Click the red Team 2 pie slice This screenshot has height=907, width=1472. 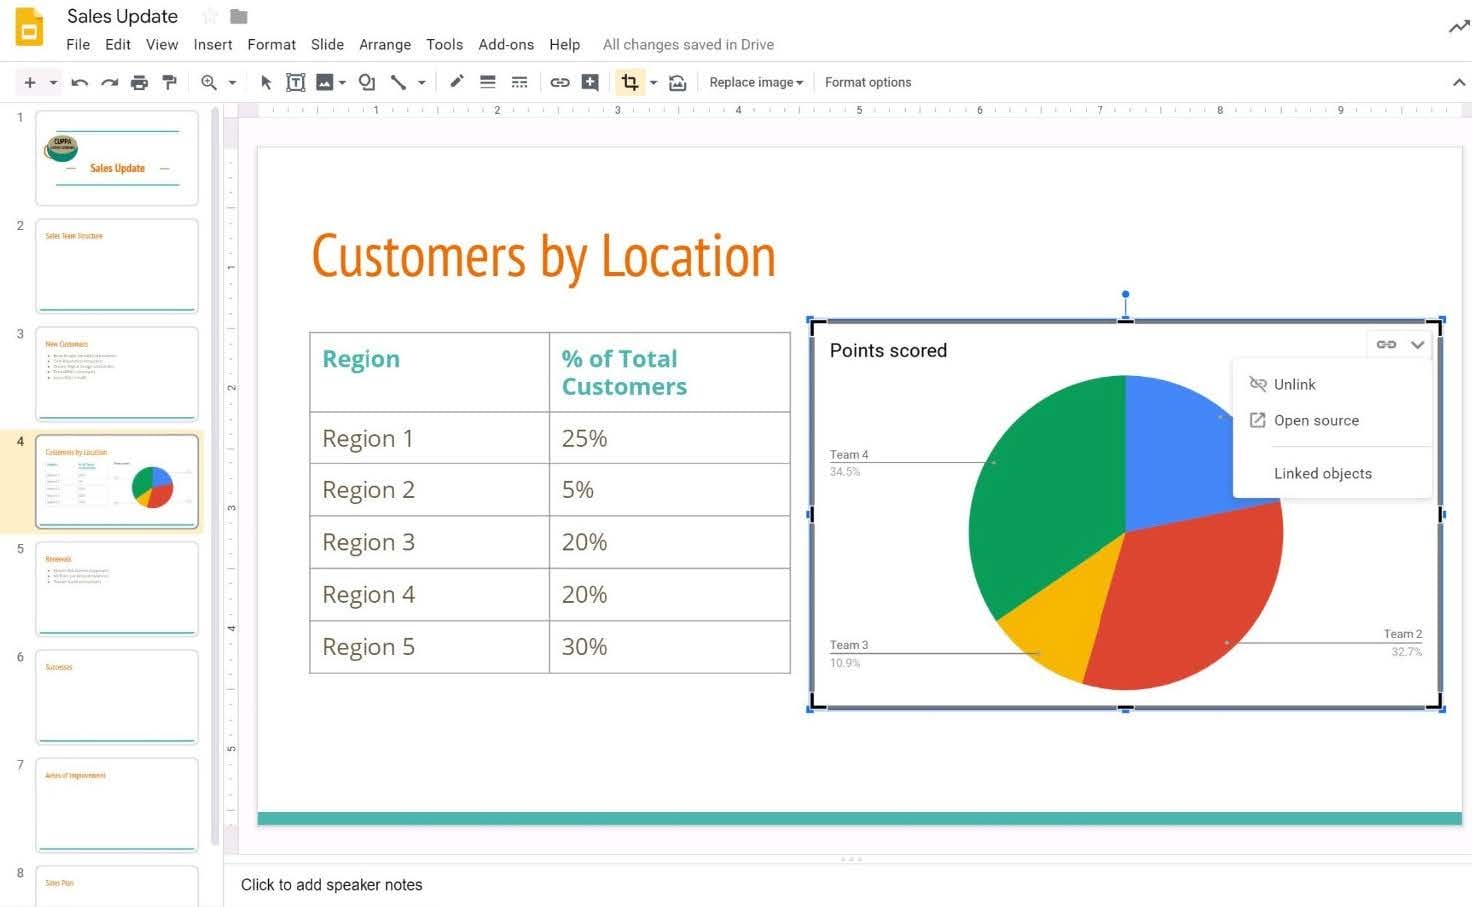point(1190,600)
